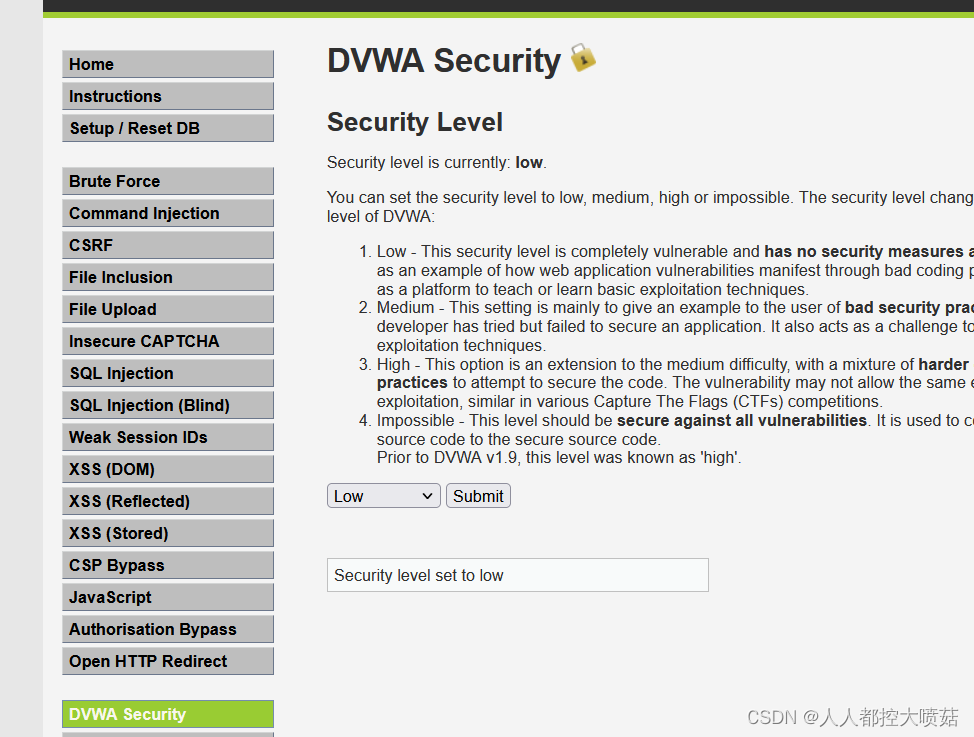Screen dimensions: 974x737
Task: View the Instructions page
Action: [167, 96]
